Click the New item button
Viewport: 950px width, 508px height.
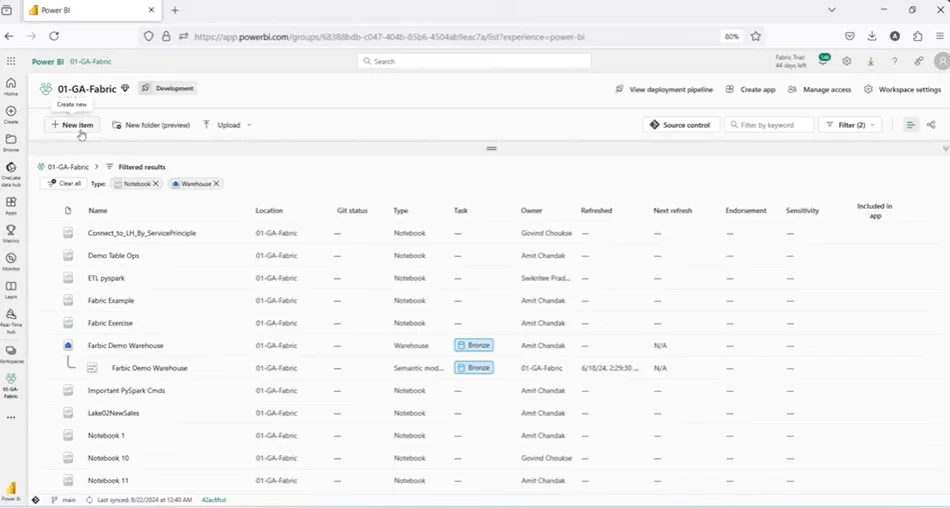pos(72,125)
